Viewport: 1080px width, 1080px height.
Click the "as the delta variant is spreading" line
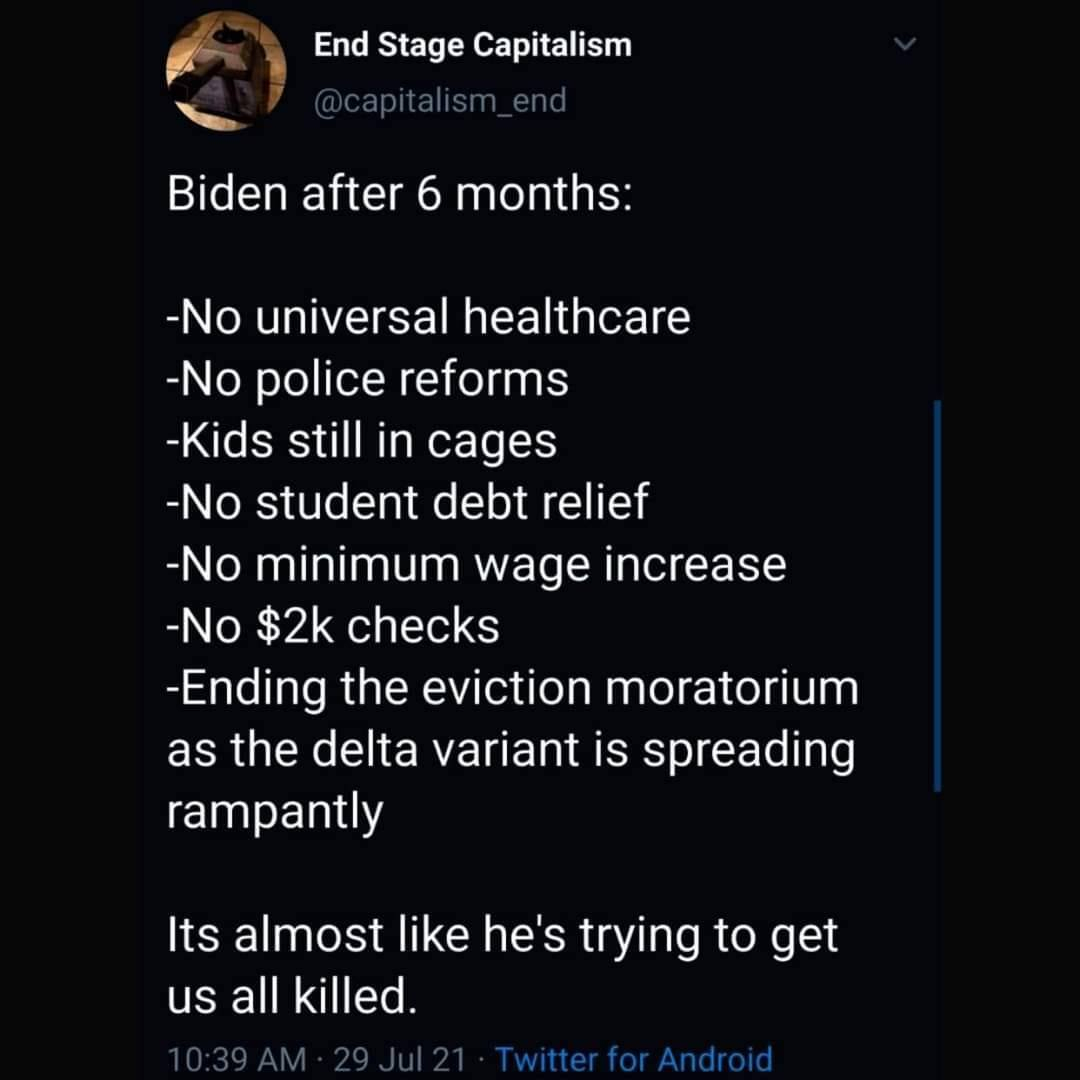(510, 751)
